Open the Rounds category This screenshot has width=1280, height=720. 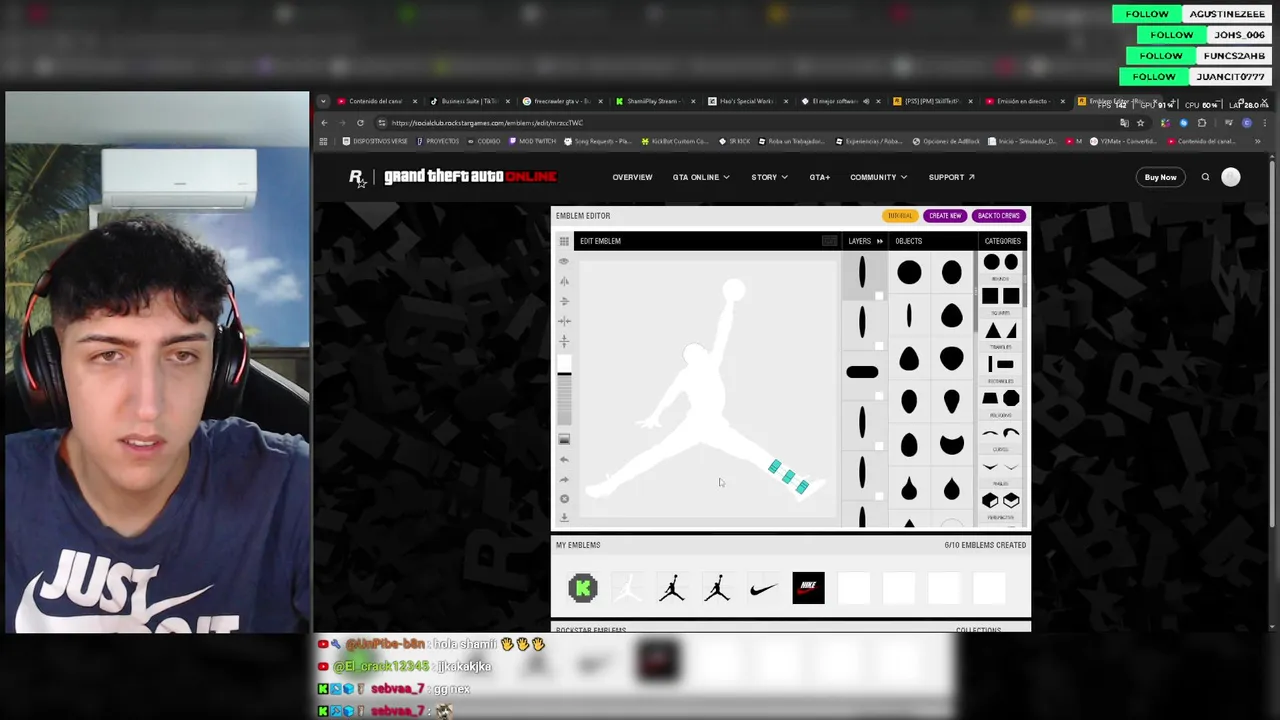1000,265
